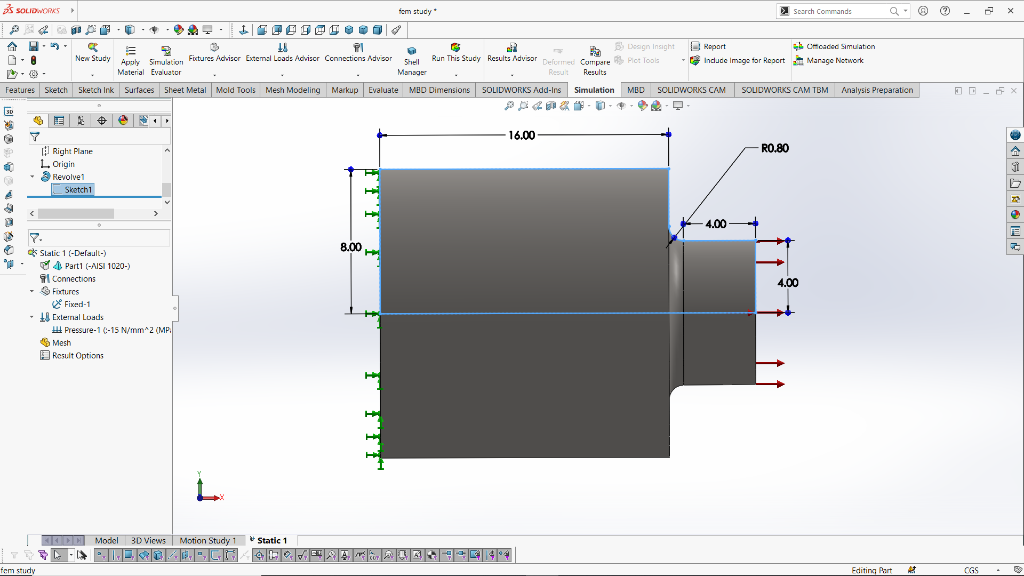The width and height of the screenshot is (1024, 576).
Task: Click the feature tree horizontal scrollbar
Action: [75, 213]
